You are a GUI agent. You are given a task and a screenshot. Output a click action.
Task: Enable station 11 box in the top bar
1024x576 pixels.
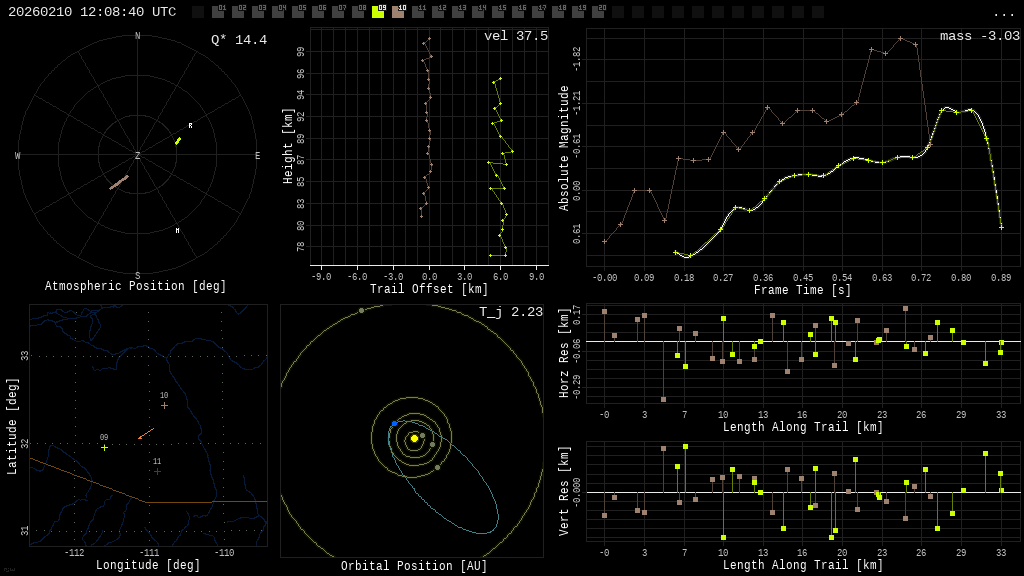click(418, 12)
